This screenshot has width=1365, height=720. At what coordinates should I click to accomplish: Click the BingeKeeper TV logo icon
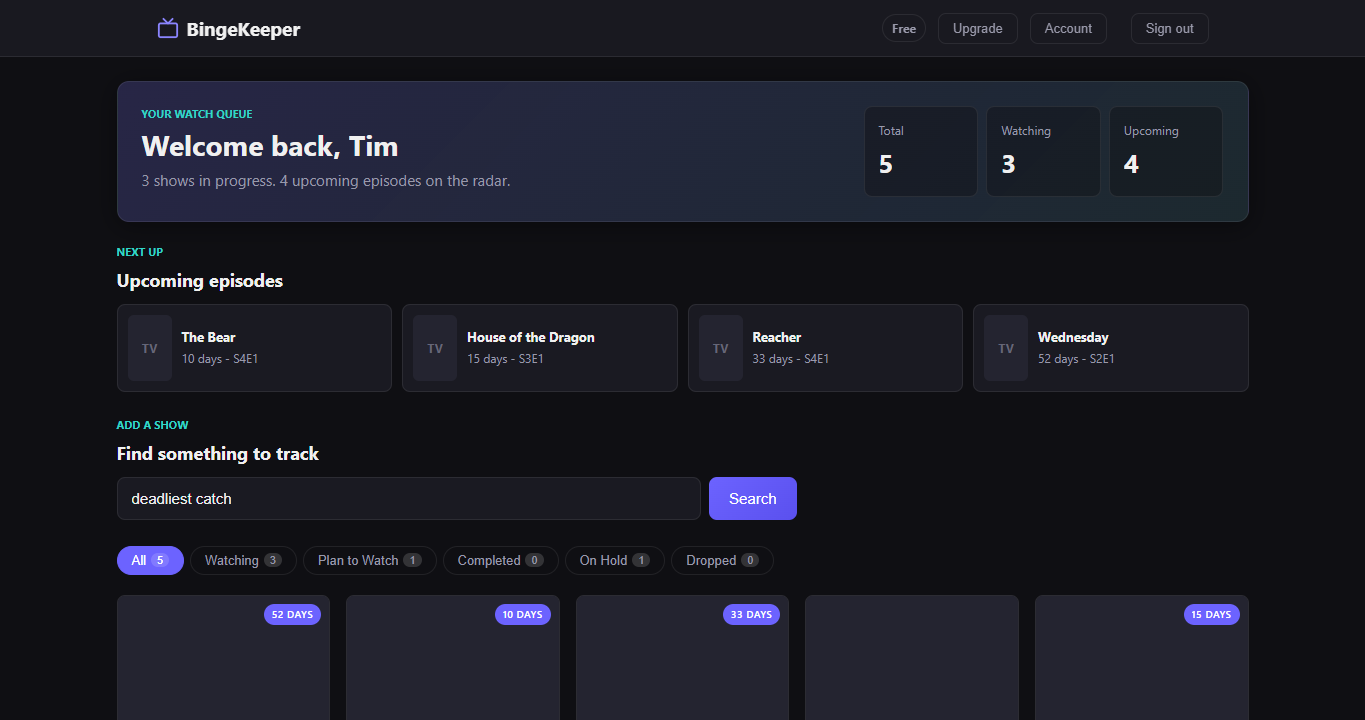[x=168, y=29]
